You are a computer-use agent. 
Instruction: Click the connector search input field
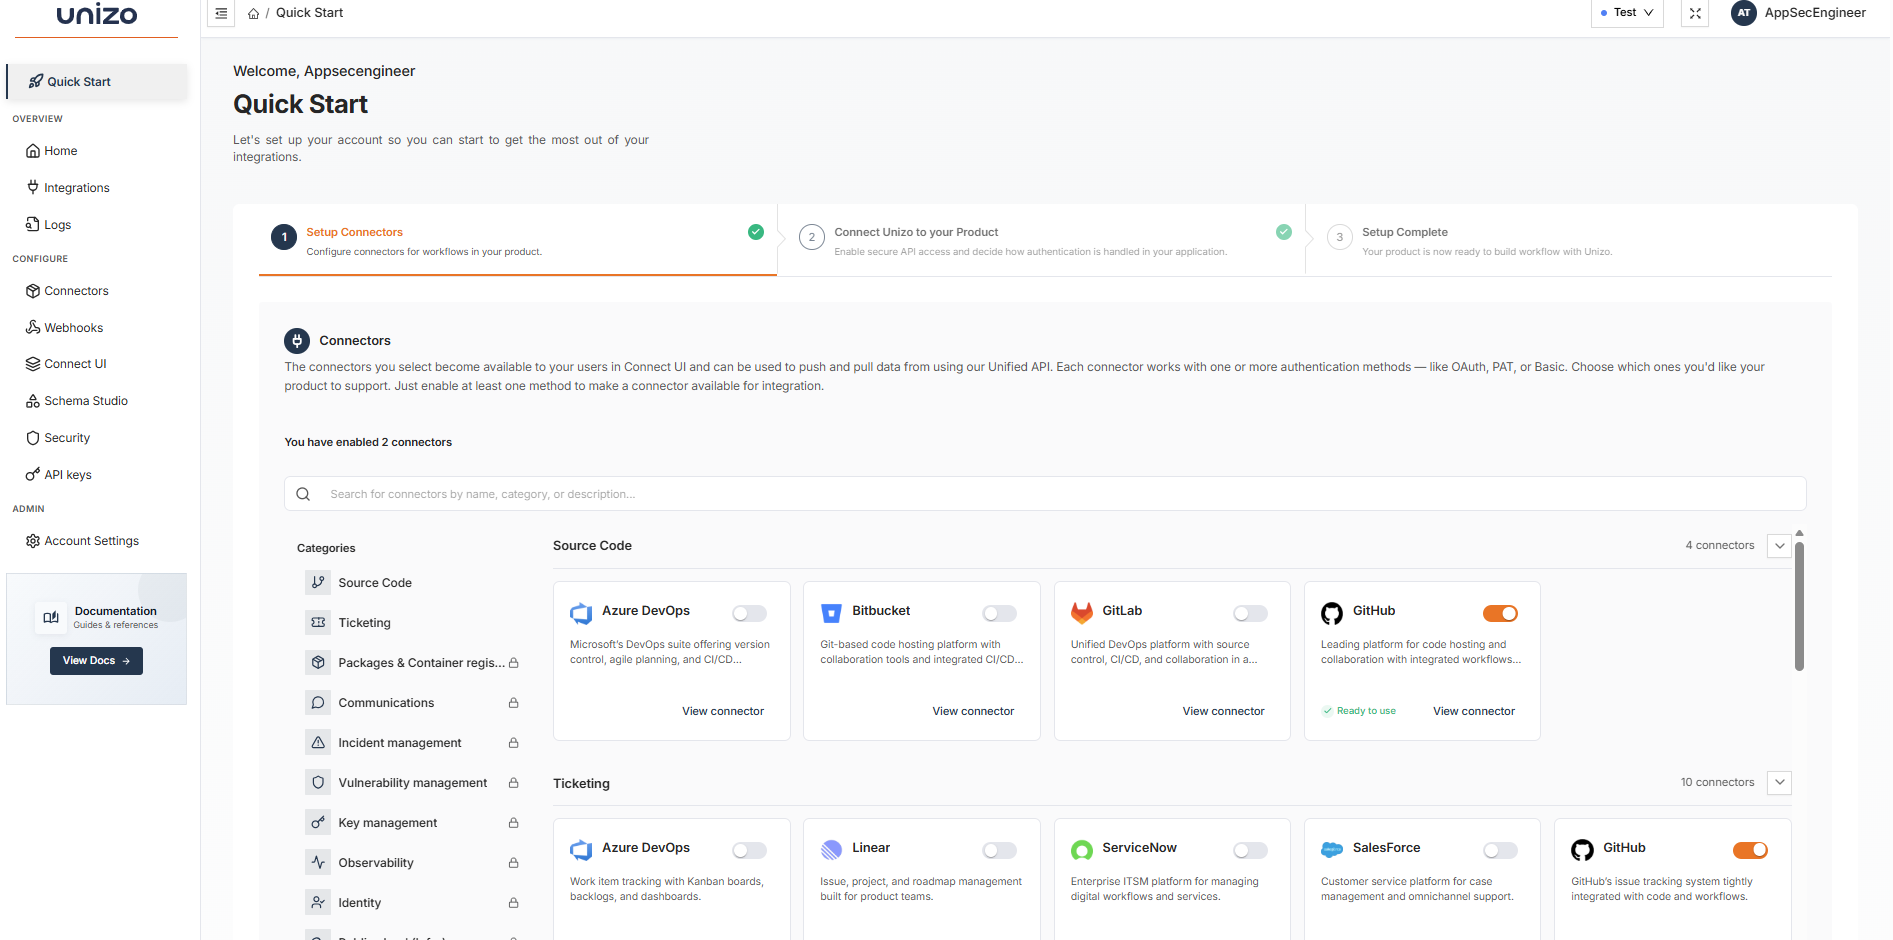coord(1045,494)
